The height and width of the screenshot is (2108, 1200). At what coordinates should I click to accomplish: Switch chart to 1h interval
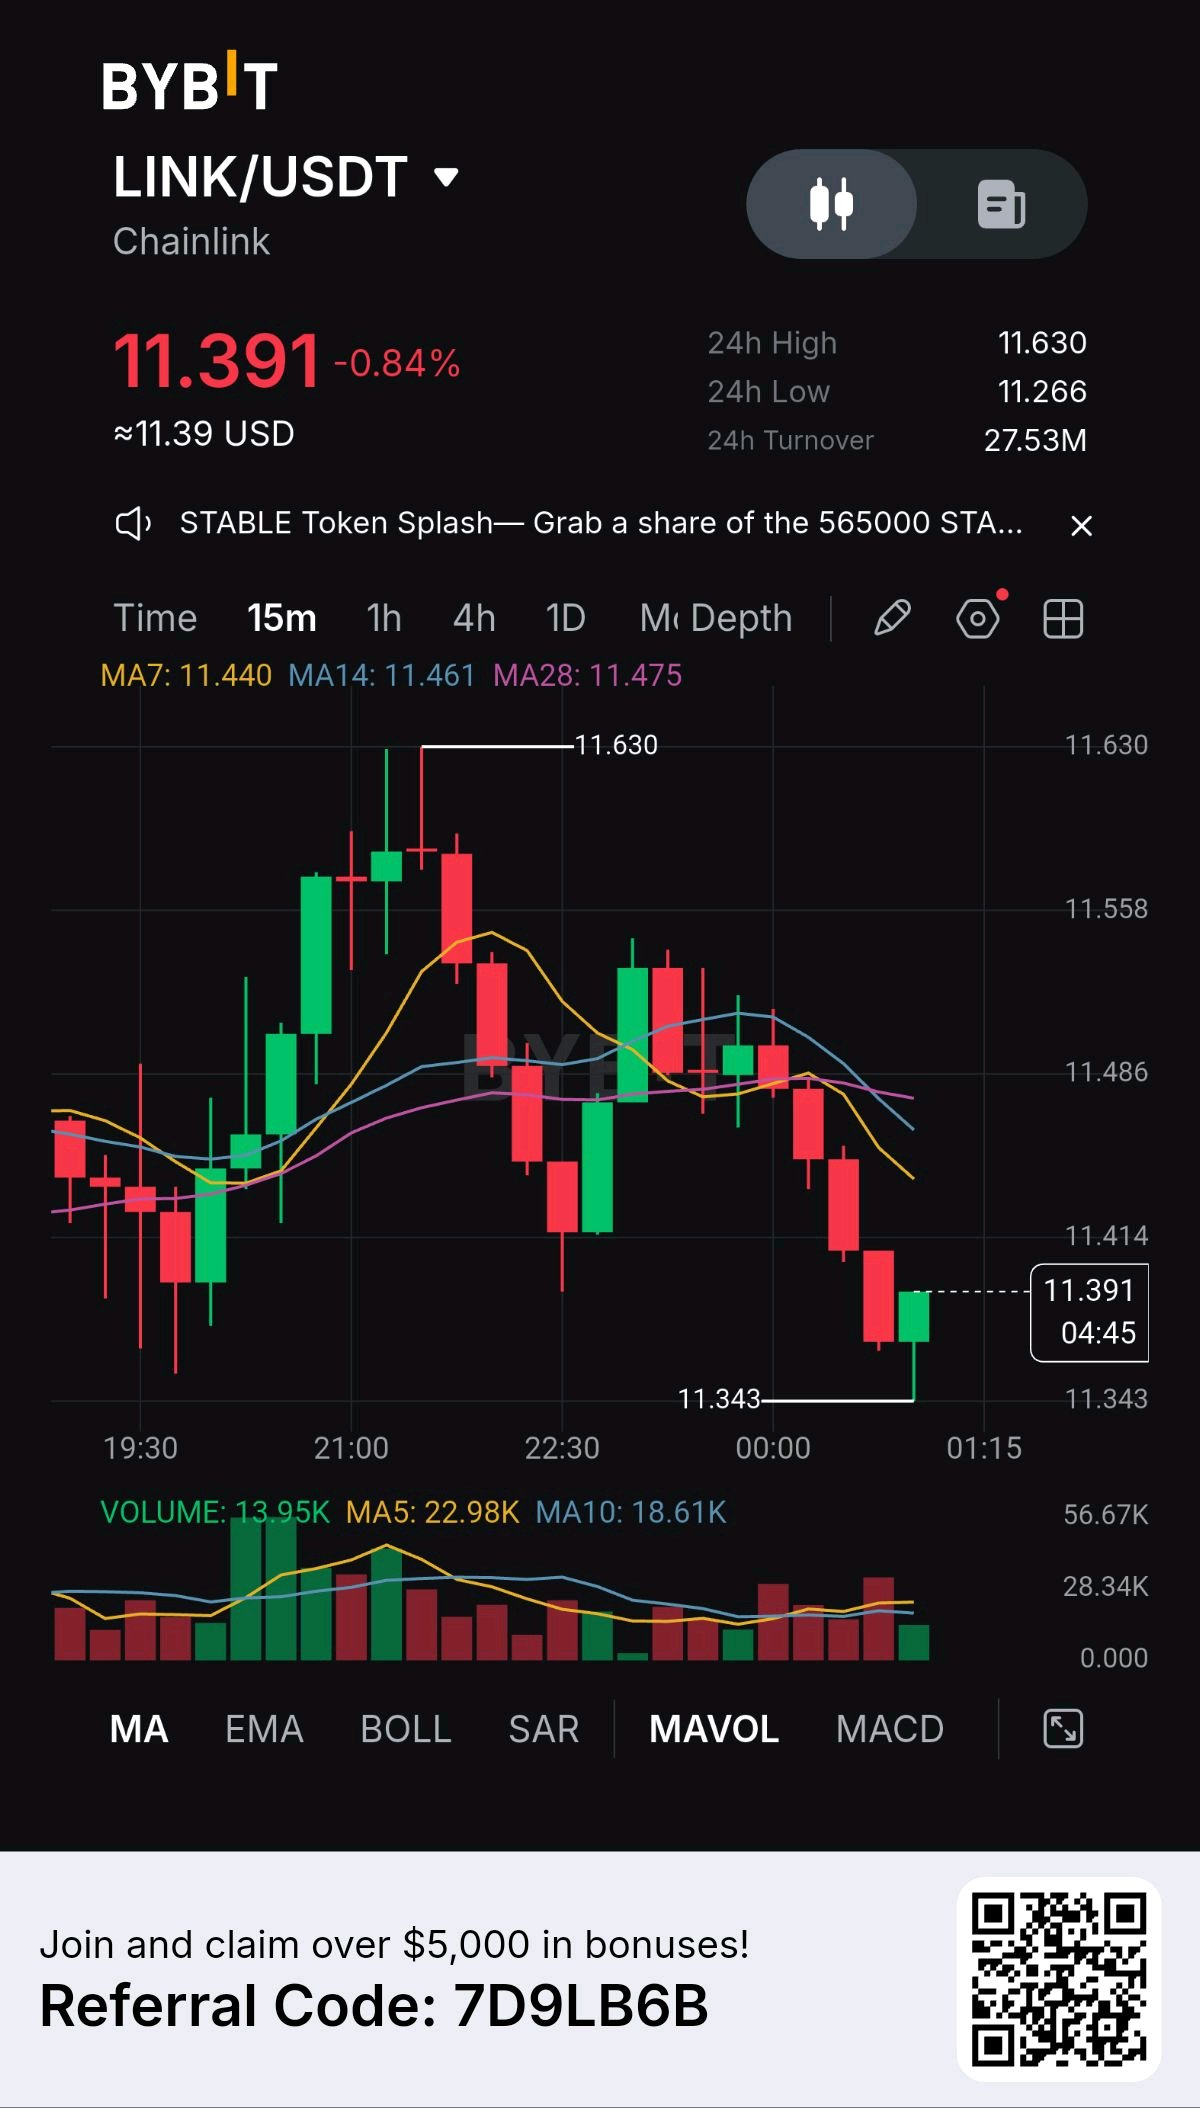click(384, 618)
